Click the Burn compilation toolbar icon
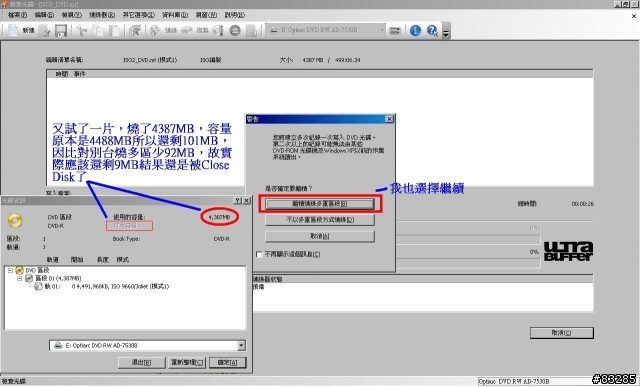Image resolution: width=640 pixels, height=387 pixels. coord(155,31)
